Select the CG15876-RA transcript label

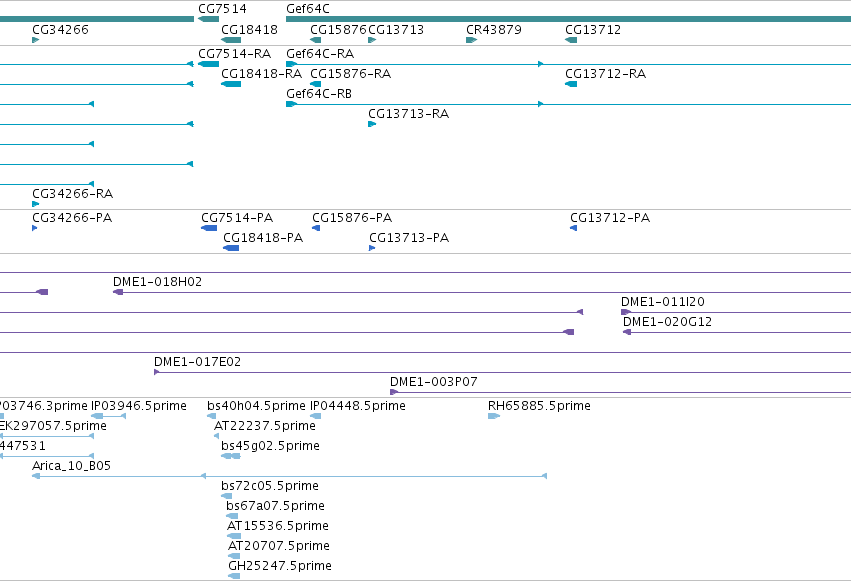click(350, 74)
